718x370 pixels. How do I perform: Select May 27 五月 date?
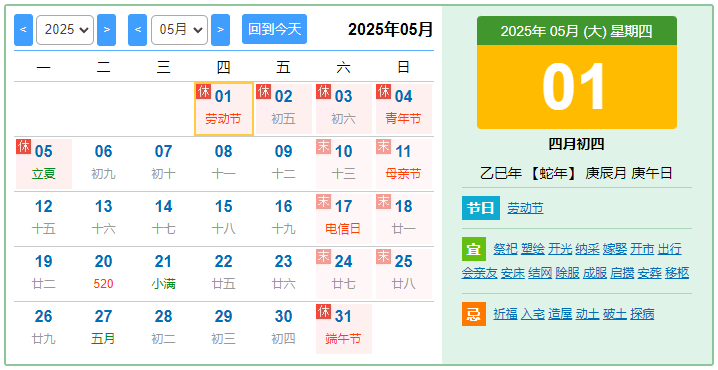tap(103, 329)
